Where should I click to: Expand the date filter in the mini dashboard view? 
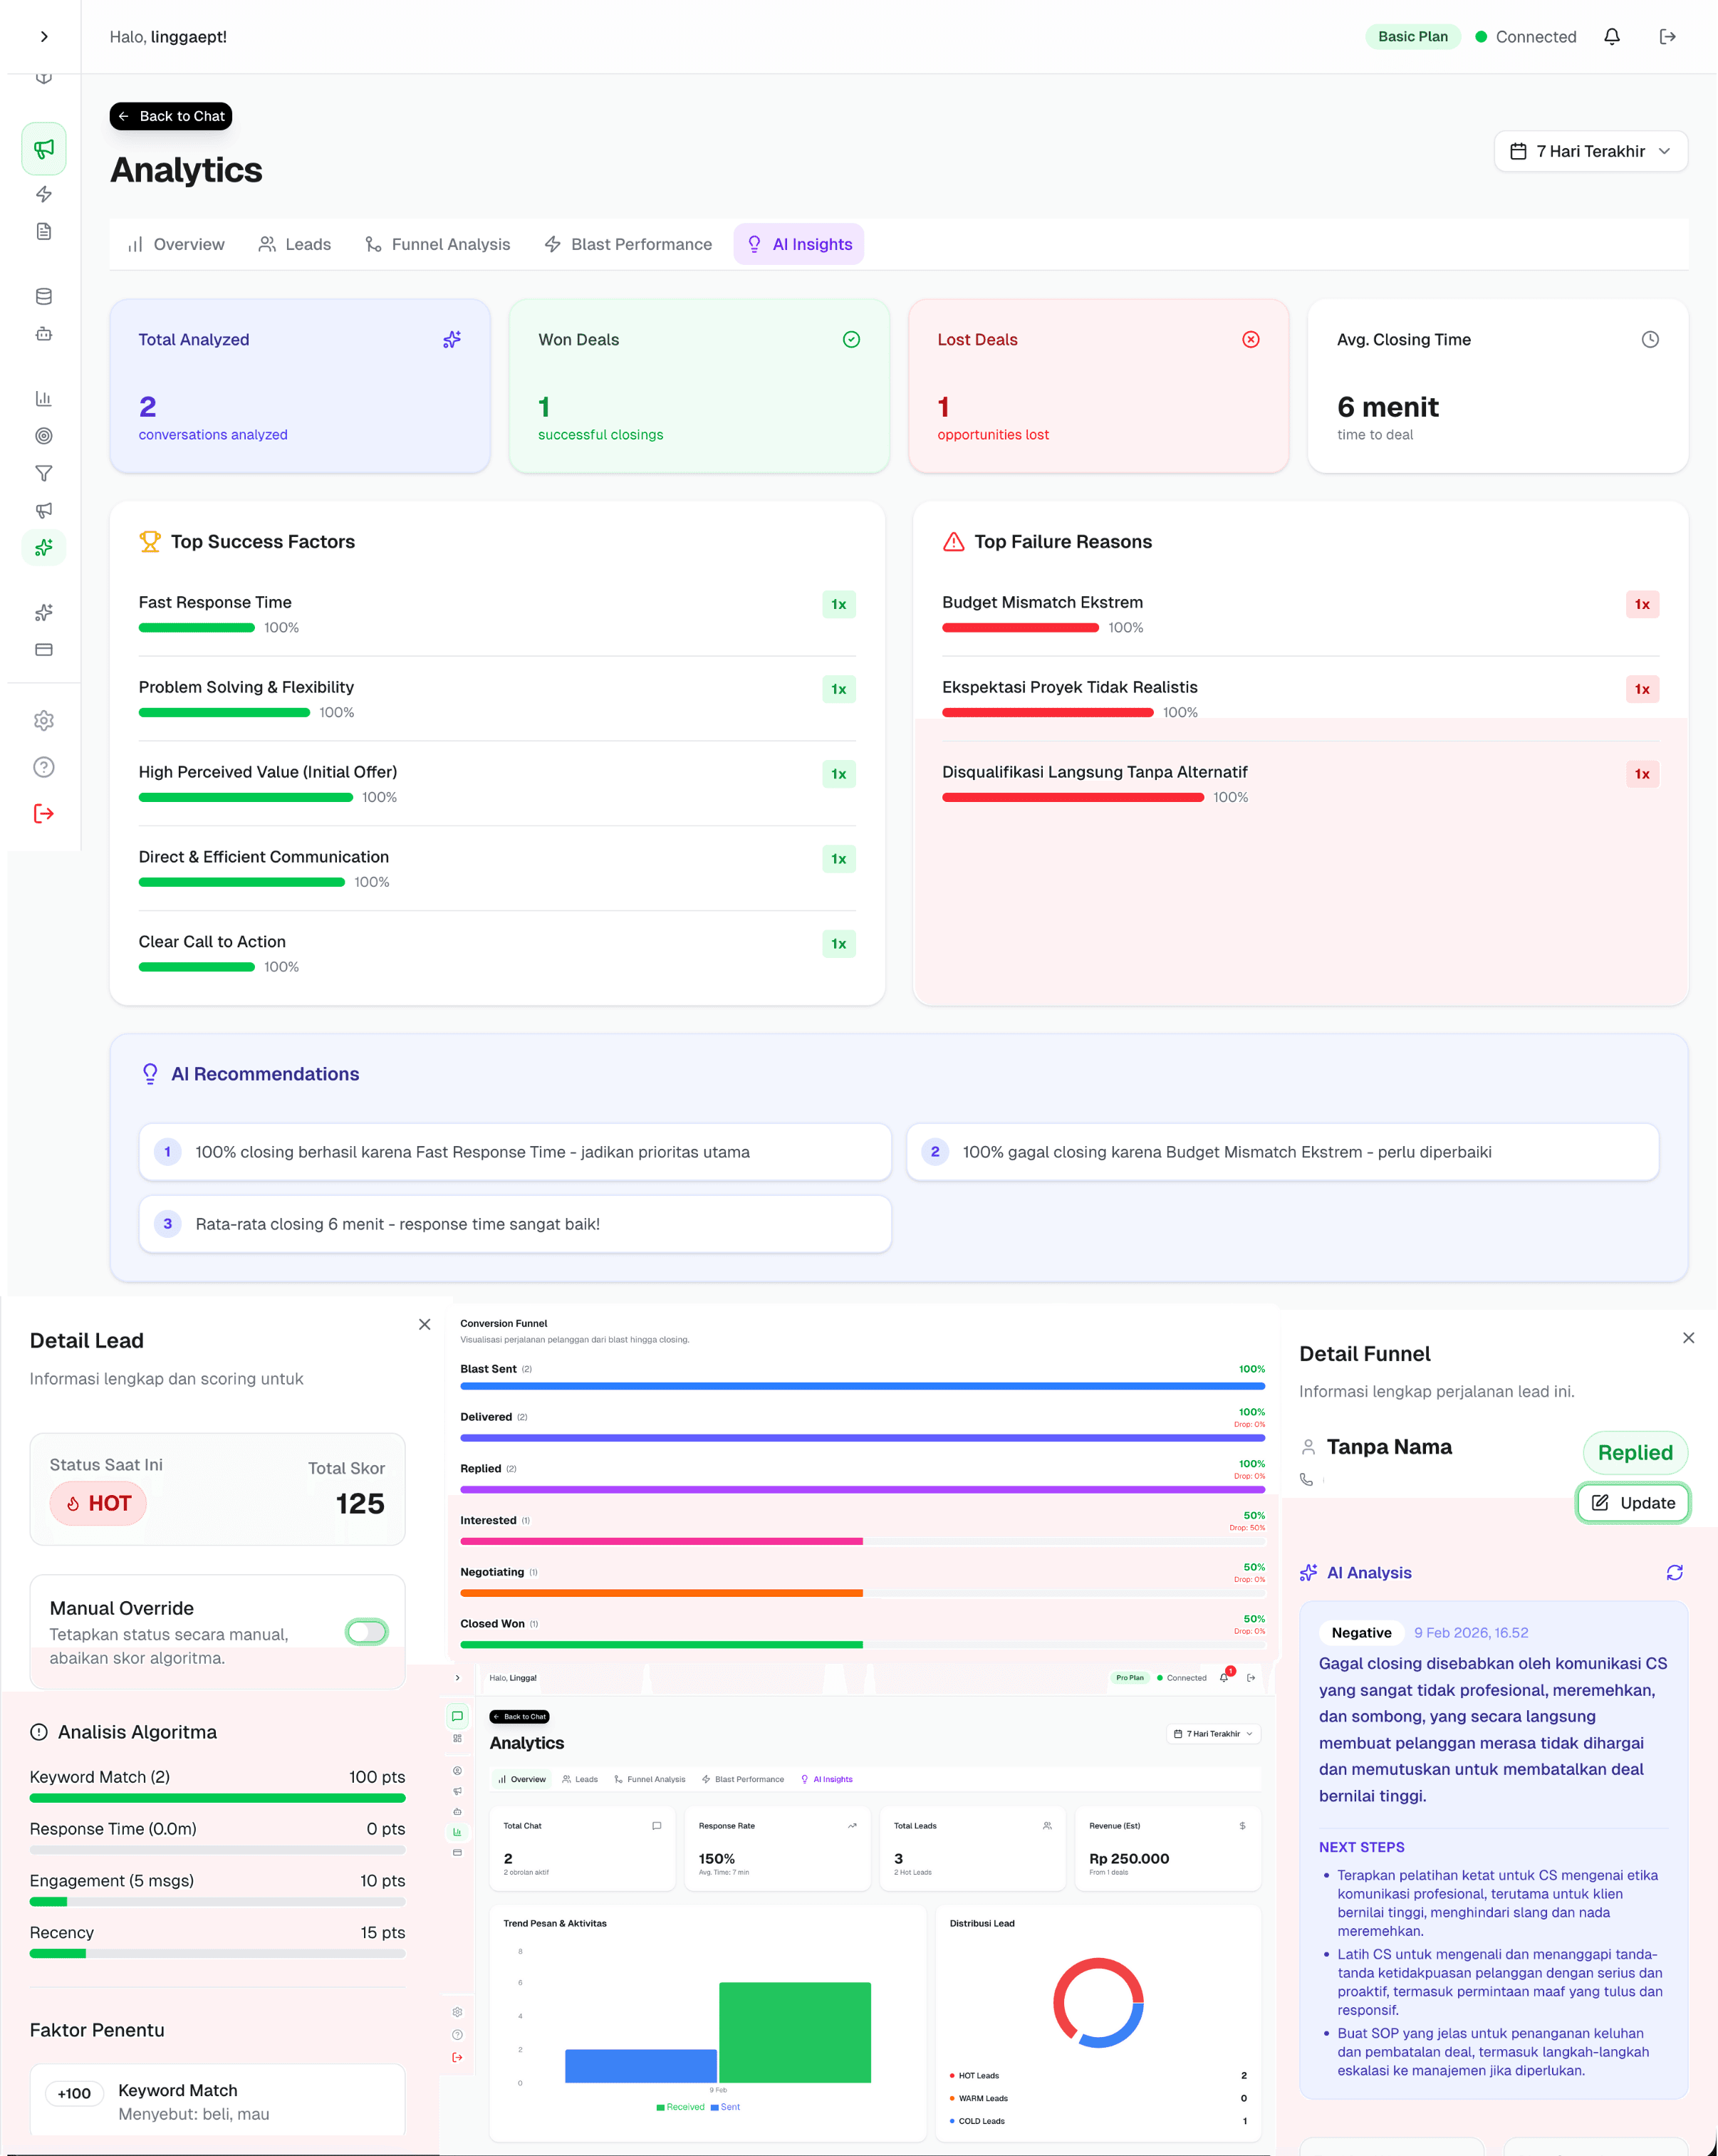[x=1212, y=1734]
